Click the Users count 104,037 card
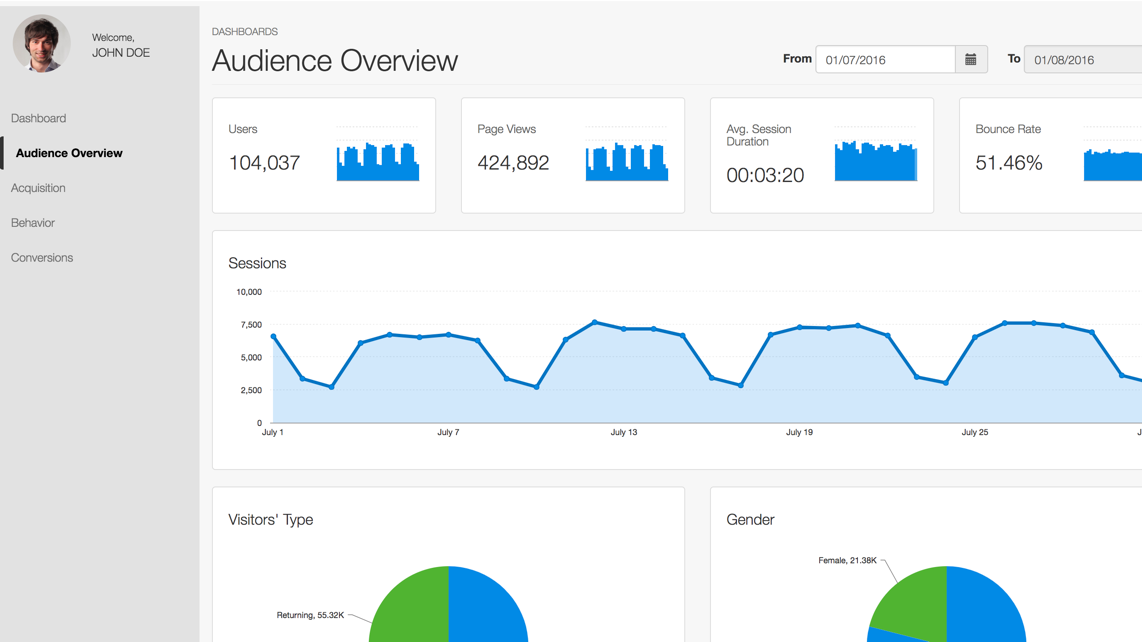This screenshot has height=642, width=1142. point(264,163)
